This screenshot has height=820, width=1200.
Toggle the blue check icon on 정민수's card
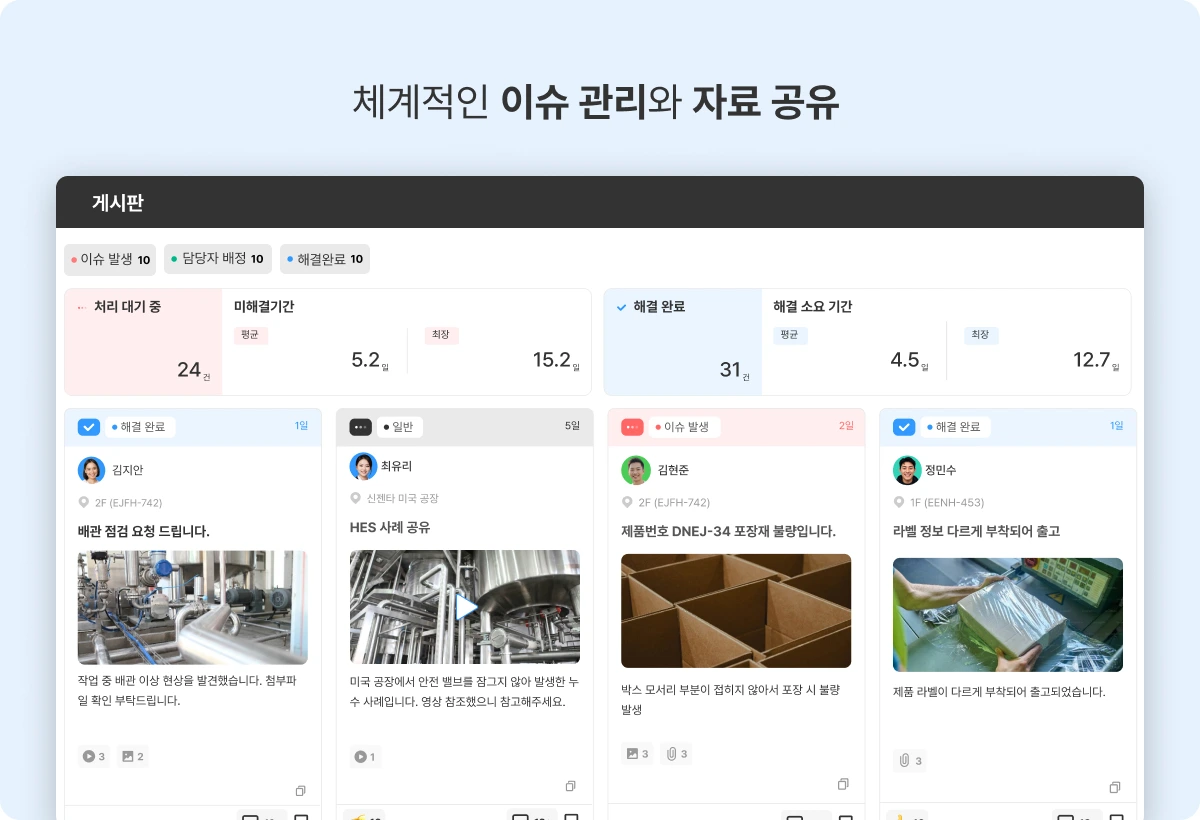904,427
